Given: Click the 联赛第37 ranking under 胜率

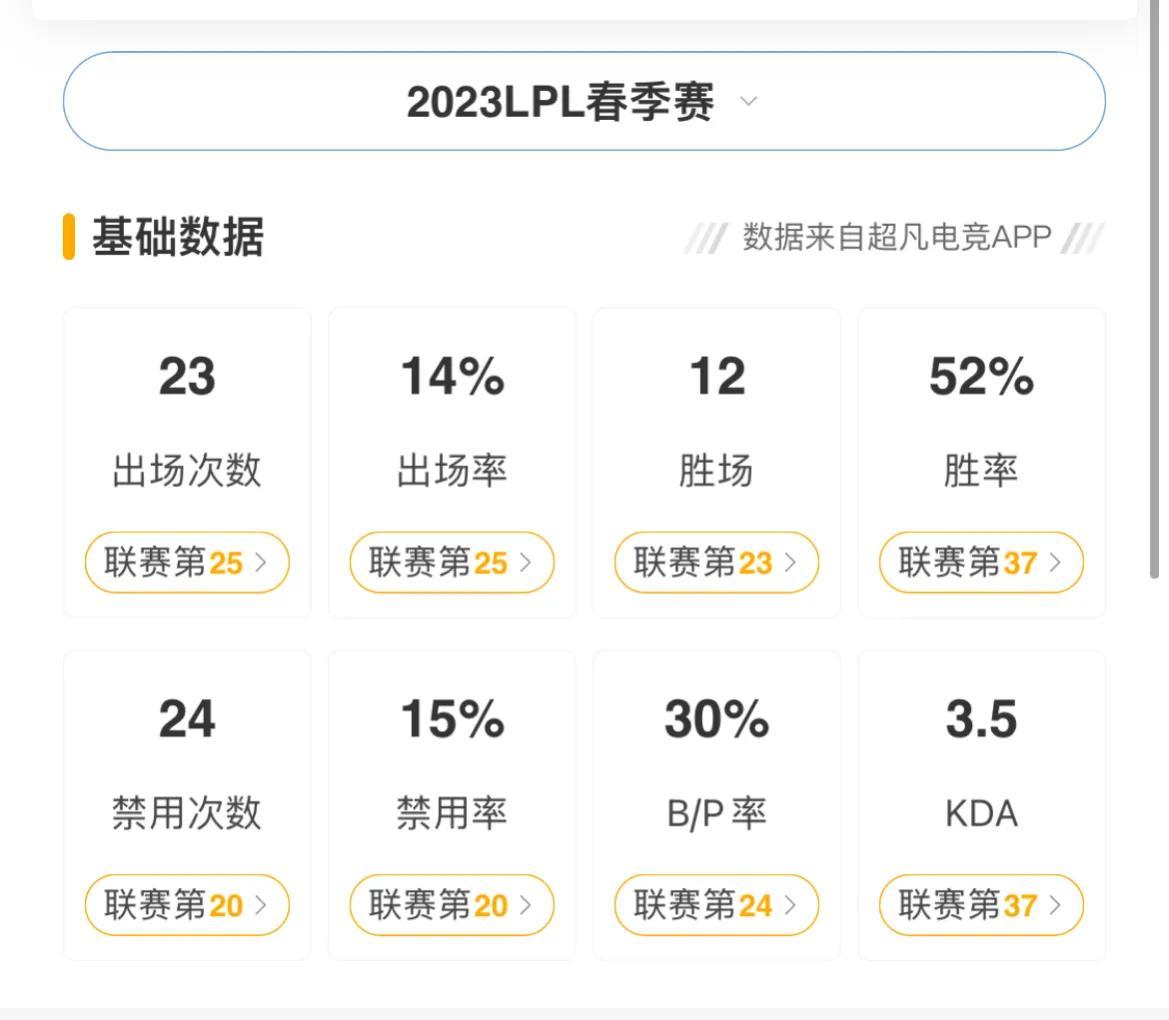Looking at the screenshot, I should [x=980, y=562].
